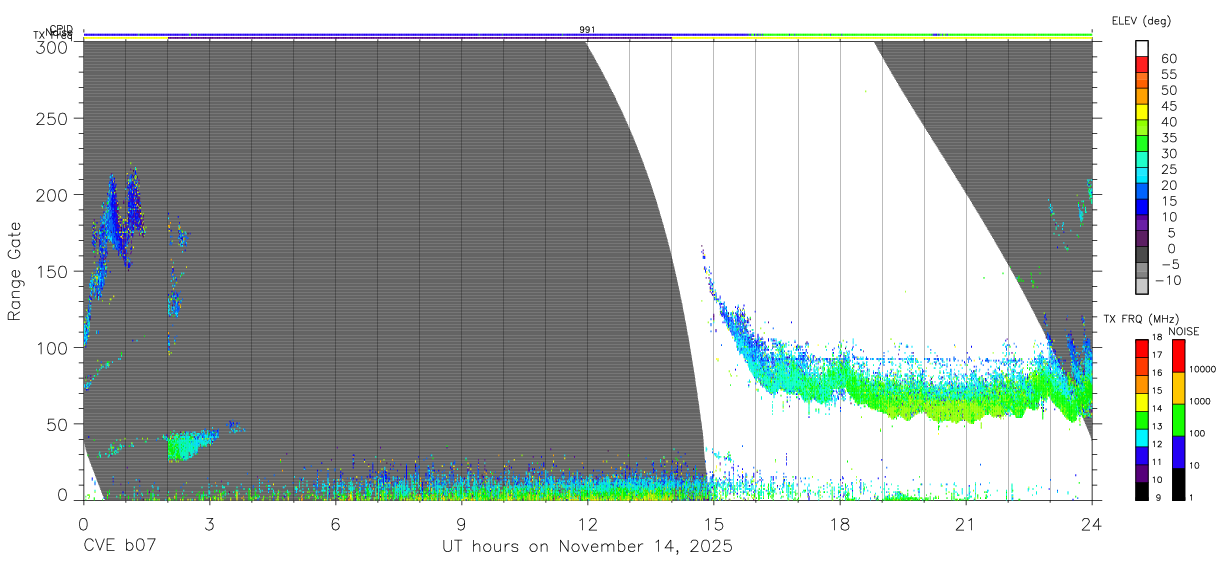1228x567 pixels.
Task: Click the ELEV (deg) legend title
Action: [x=1141, y=20]
